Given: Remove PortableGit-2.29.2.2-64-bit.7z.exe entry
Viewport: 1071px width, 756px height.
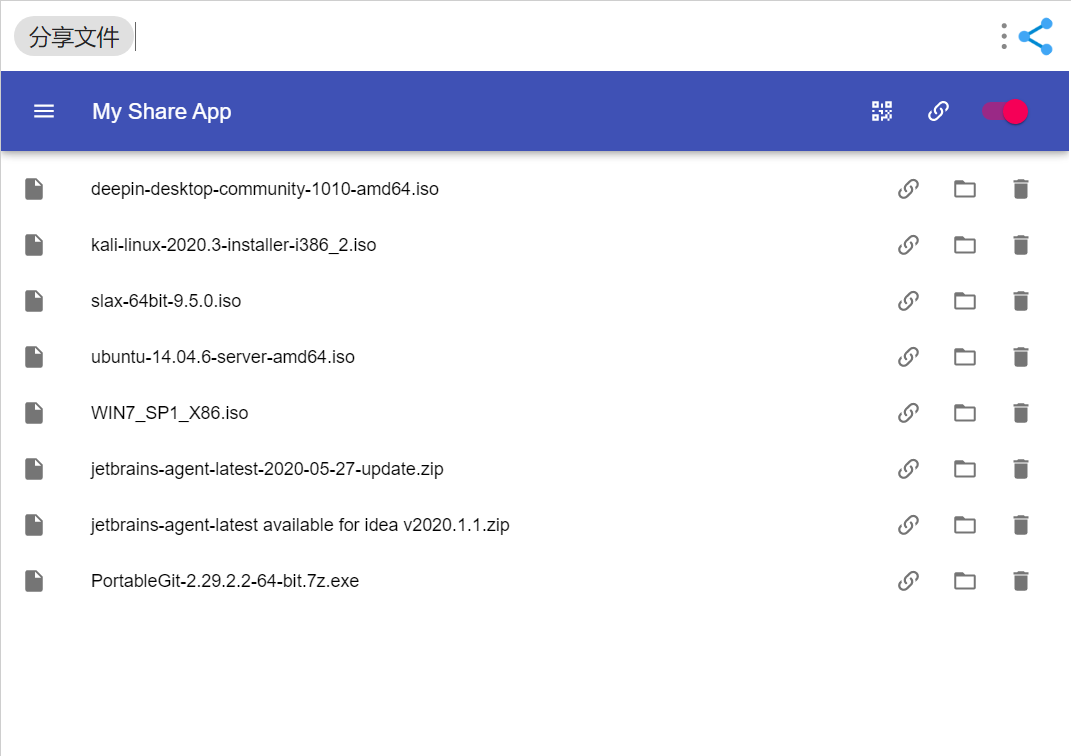Looking at the screenshot, I should coord(1020,581).
